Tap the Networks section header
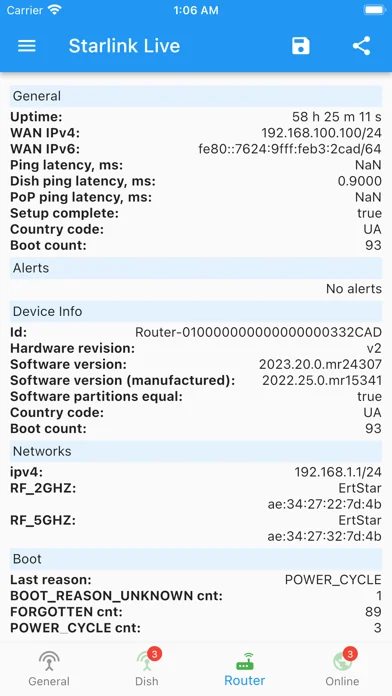392x696 pixels. [196, 451]
